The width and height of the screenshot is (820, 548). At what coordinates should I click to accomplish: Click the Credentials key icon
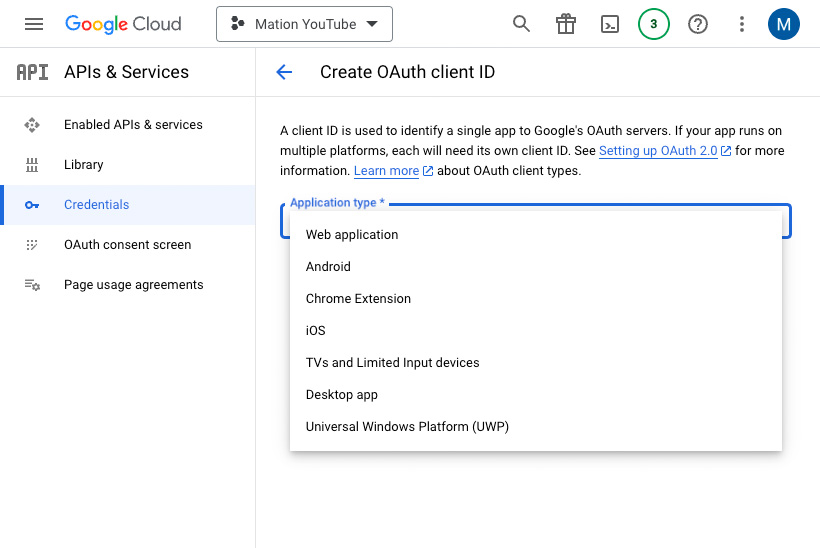[x=32, y=205]
